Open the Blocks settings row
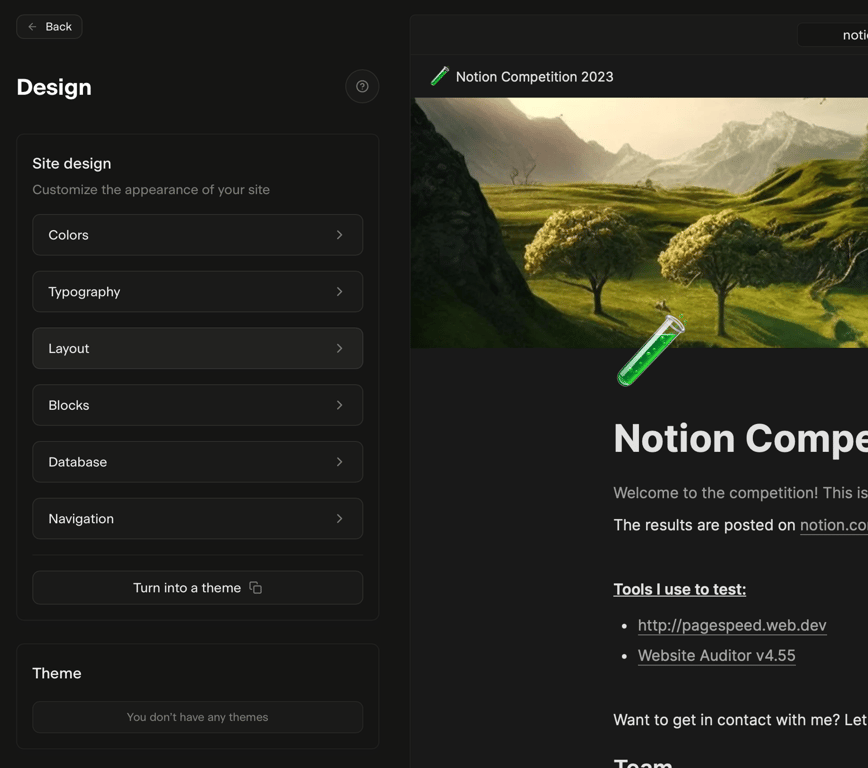Image resolution: width=868 pixels, height=768 pixels. 198,405
